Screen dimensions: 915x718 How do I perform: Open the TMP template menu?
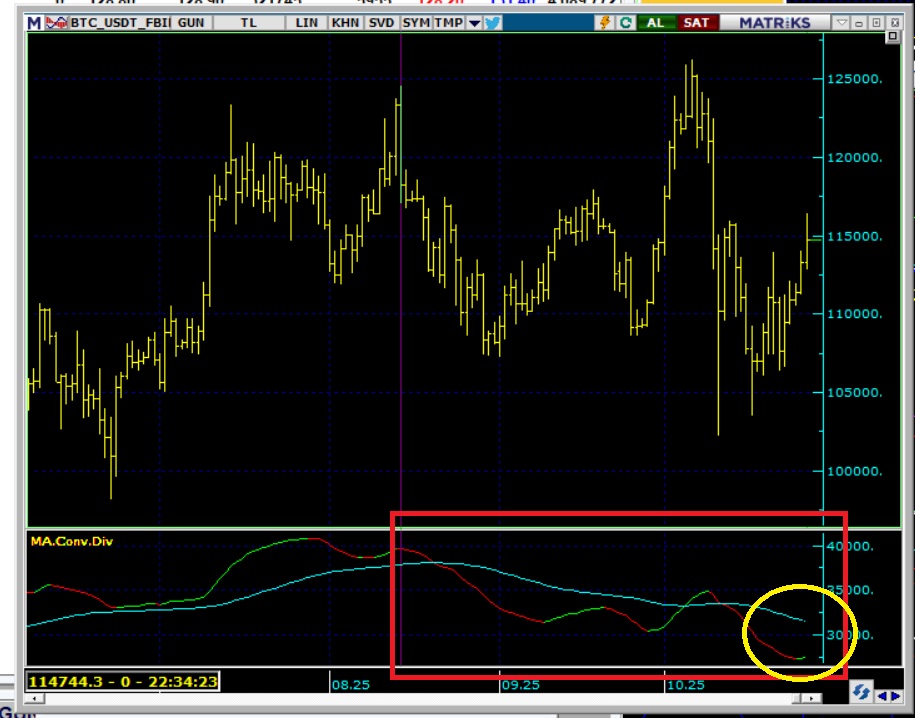point(449,22)
